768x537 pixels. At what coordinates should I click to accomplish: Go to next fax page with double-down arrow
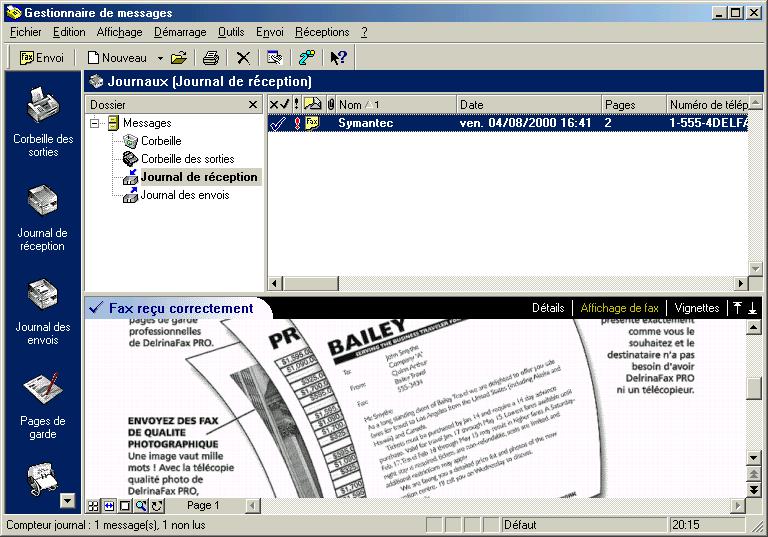pos(753,489)
